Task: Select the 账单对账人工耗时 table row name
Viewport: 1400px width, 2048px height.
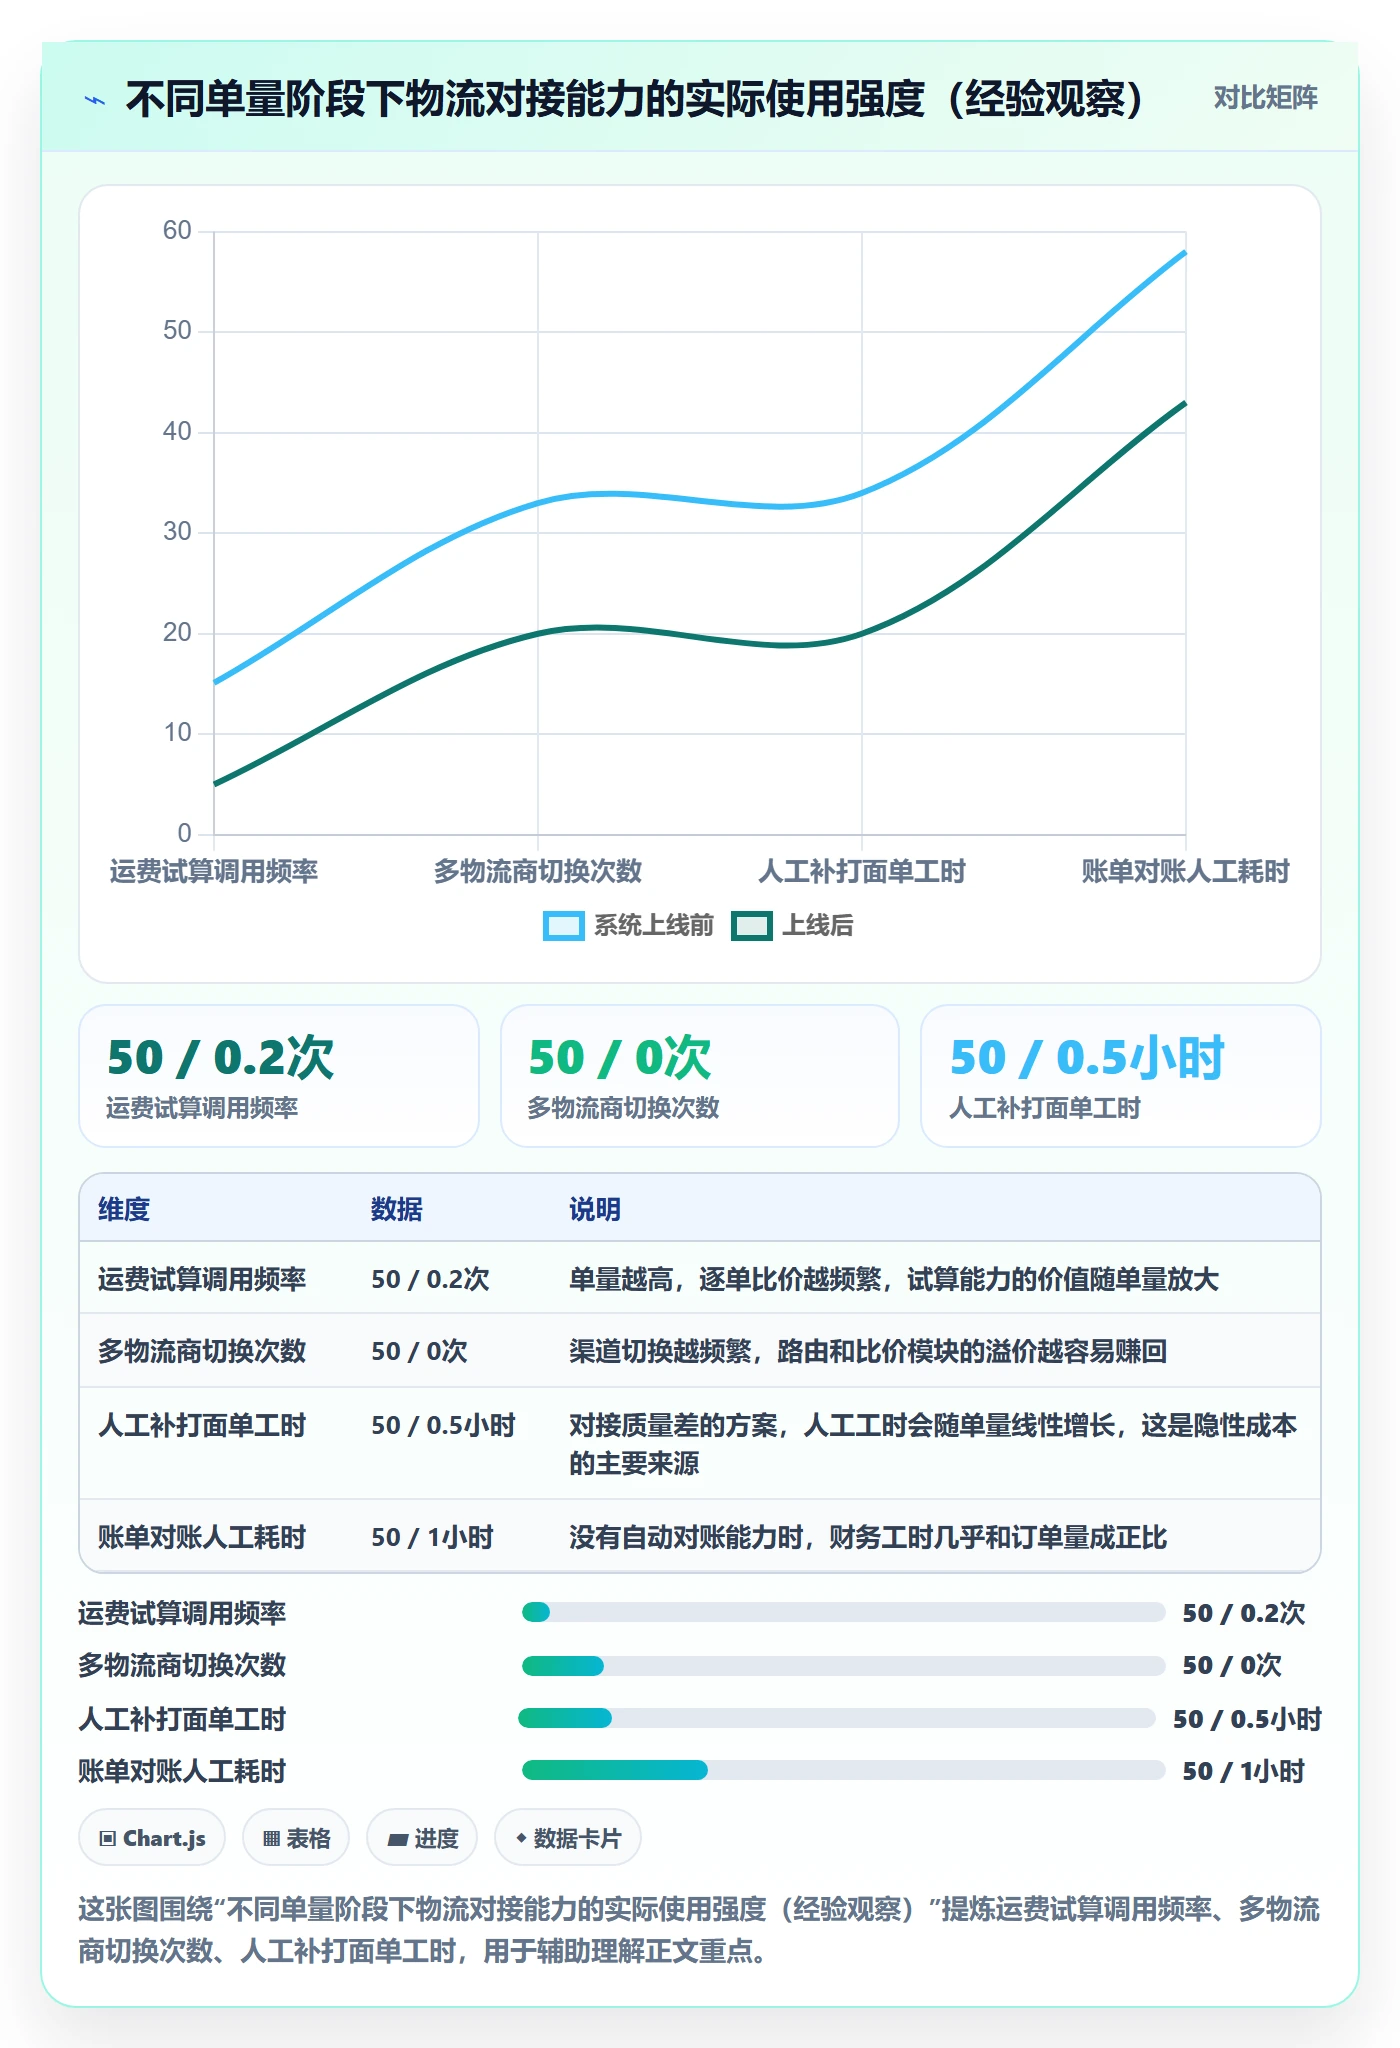Action: (x=202, y=1537)
